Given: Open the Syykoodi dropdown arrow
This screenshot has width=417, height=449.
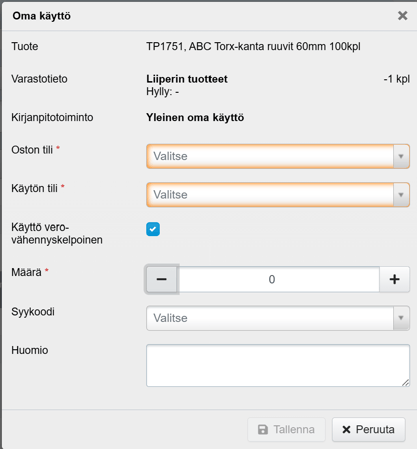Looking at the screenshot, I should point(401,318).
